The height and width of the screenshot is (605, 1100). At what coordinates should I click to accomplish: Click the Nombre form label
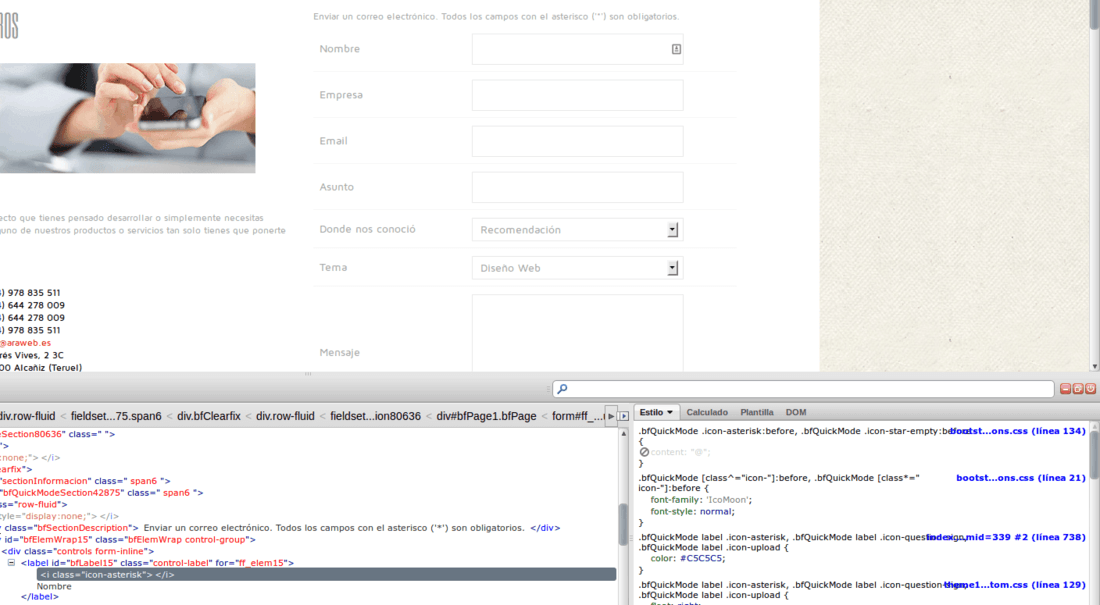click(x=340, y=49)
